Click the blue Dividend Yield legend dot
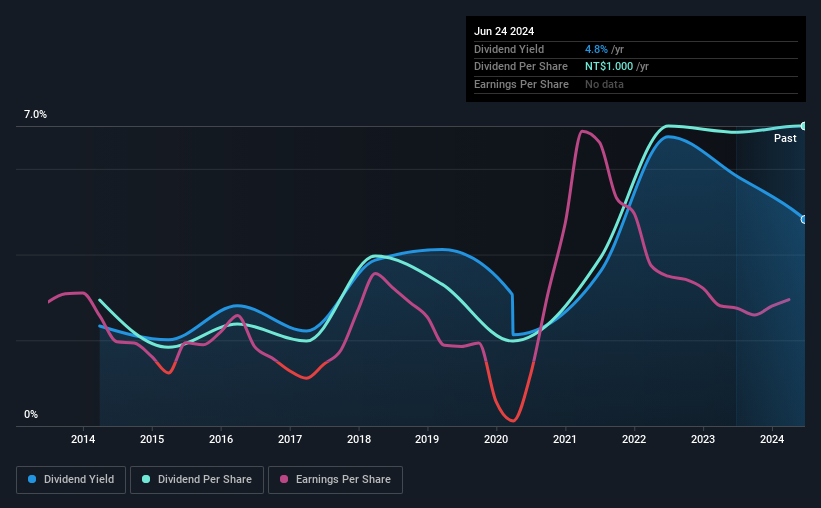 [32, 479]
